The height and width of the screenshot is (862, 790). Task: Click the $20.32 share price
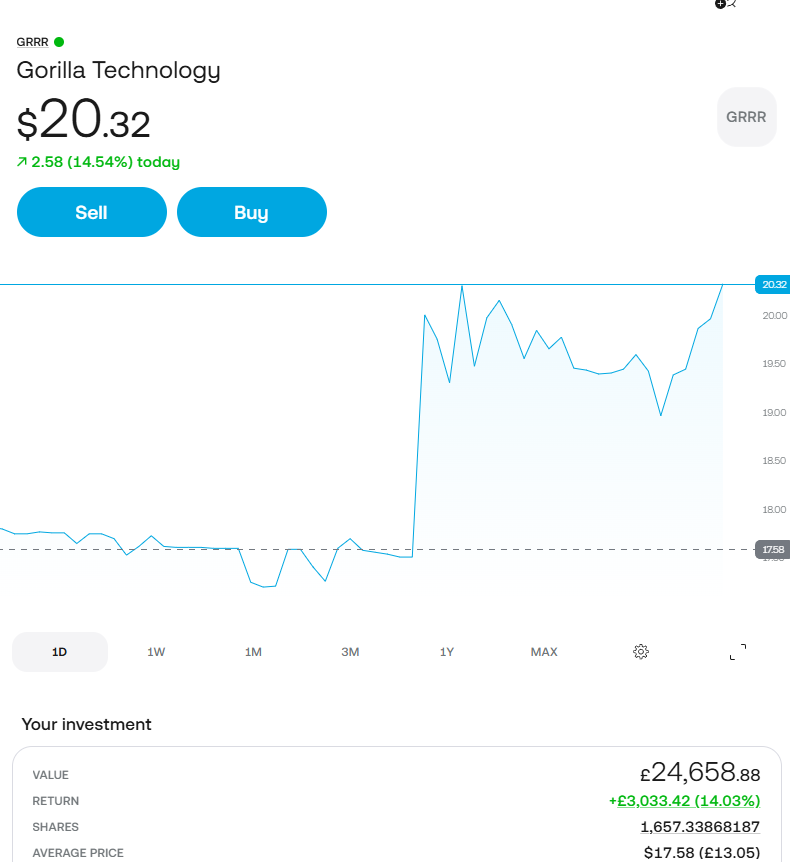click(84, 119)
